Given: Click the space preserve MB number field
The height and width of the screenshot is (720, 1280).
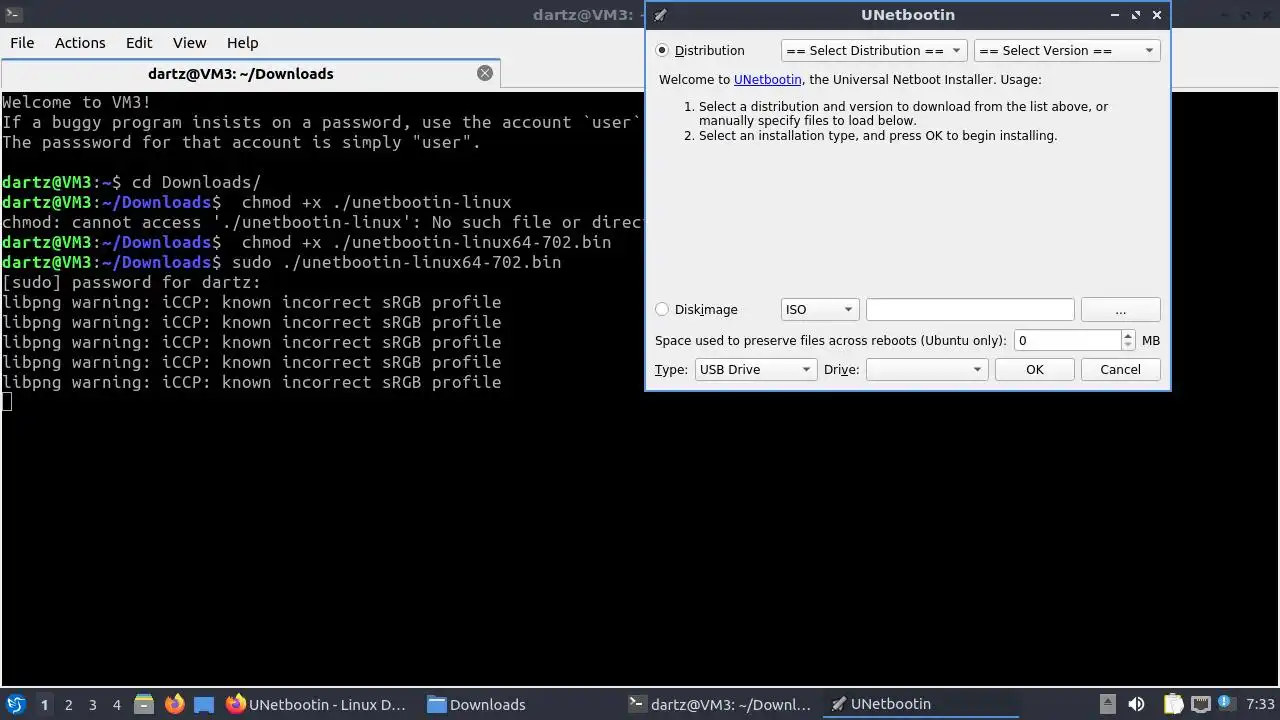Looking at the screenshot, I should [1068, 340].
